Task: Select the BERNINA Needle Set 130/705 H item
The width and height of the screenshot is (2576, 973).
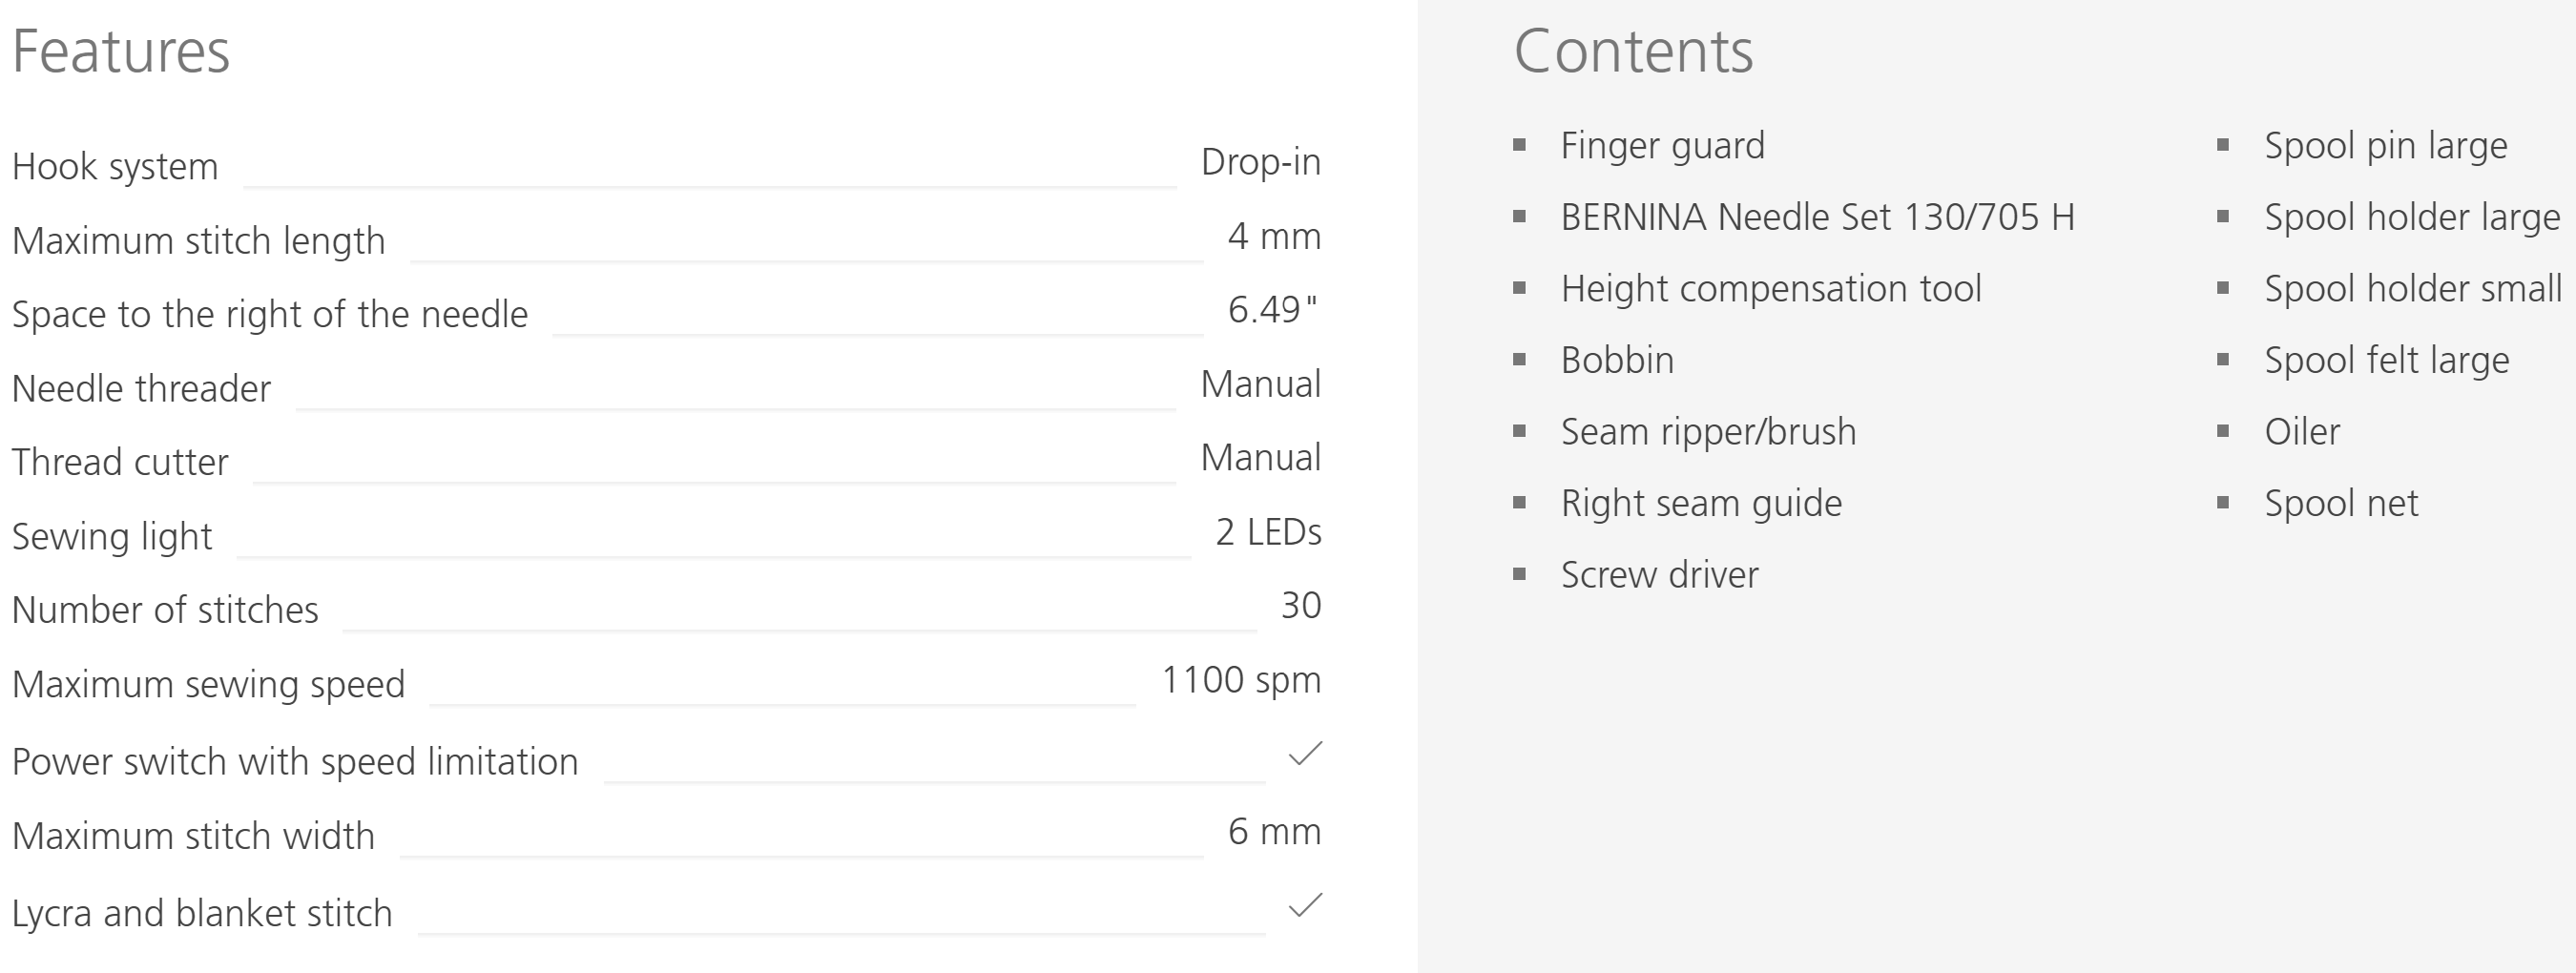Action: (1817, 217)
